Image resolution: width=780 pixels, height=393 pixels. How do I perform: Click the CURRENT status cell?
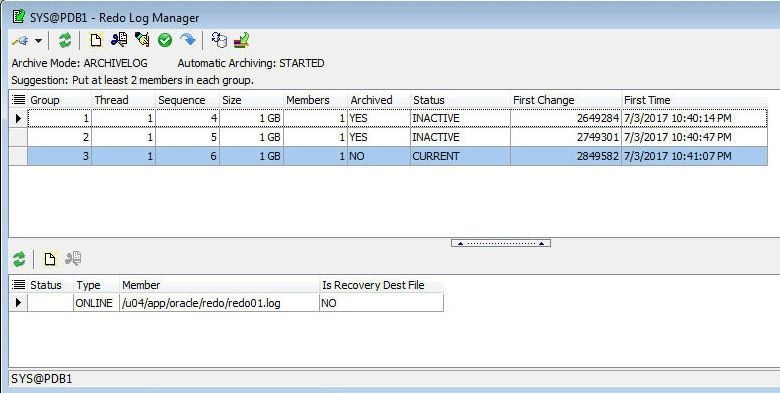[461, 156]
